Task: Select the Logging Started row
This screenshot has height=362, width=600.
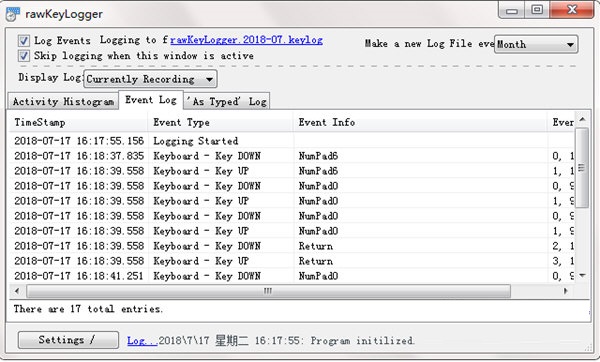Action: tap(292, 141)
